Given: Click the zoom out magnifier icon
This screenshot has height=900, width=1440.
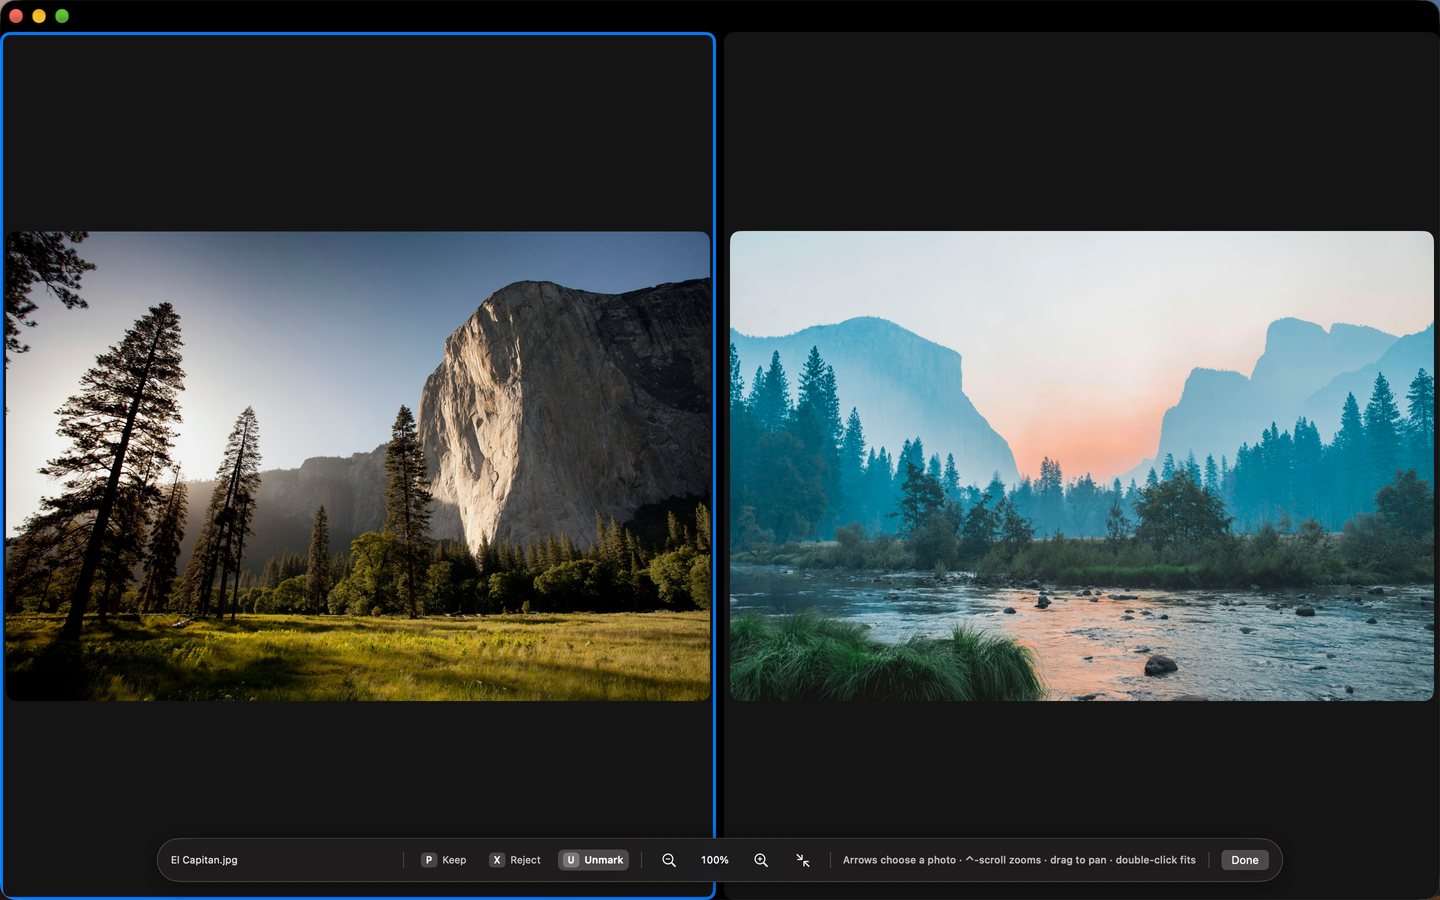Looking at the screenshot, I should click(x=669, y=860).
